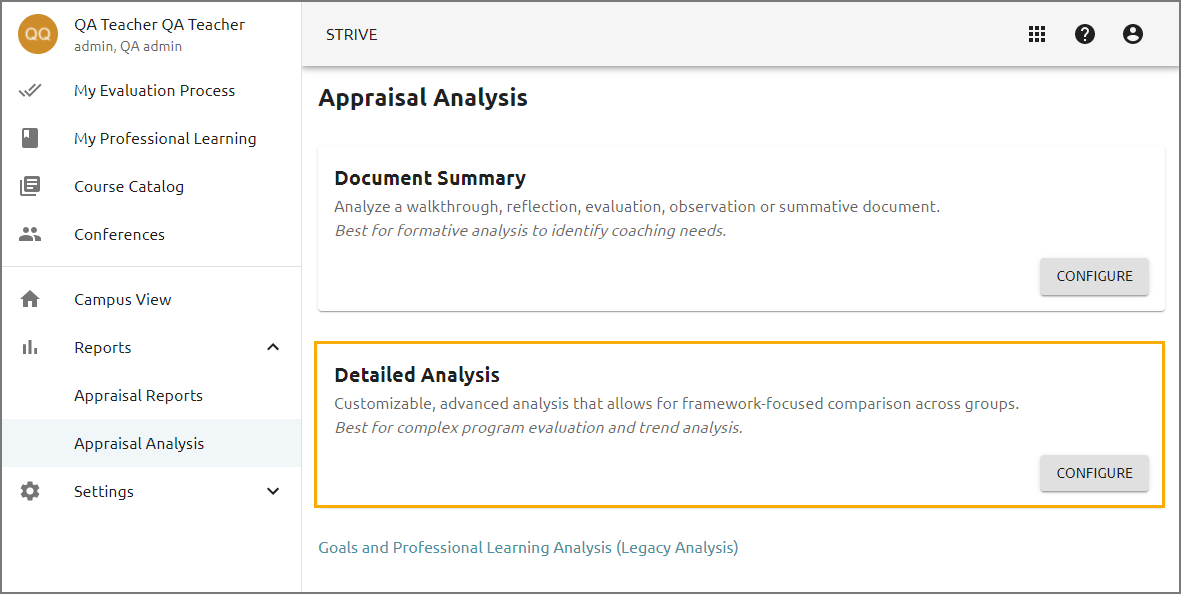Click the Conferences people icon
The height and width of the screenshot is (594, 1181).
click(30, 235)
